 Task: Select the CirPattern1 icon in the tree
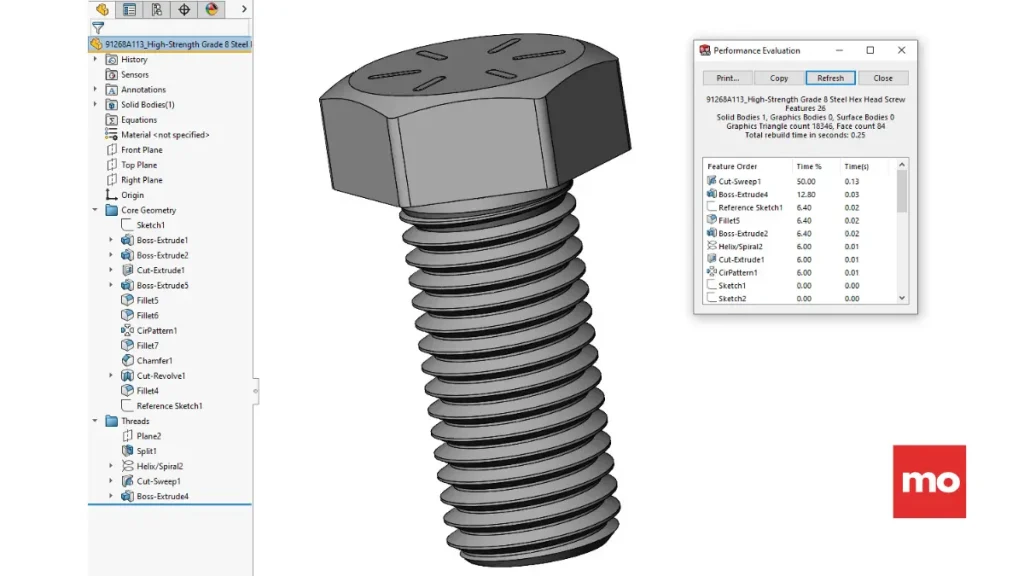pyautogui.click(x=127, y=330)
